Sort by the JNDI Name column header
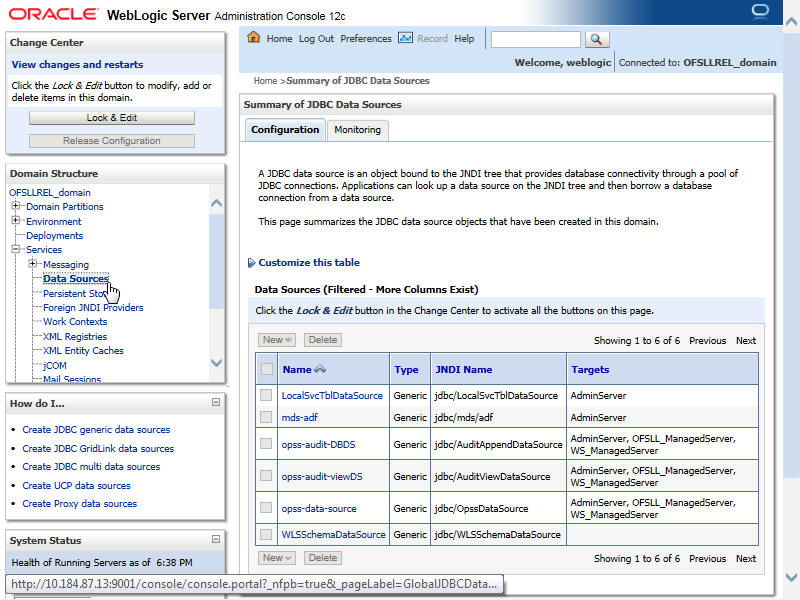The height and width of the screenshot is (600, 800). [463, 369]
